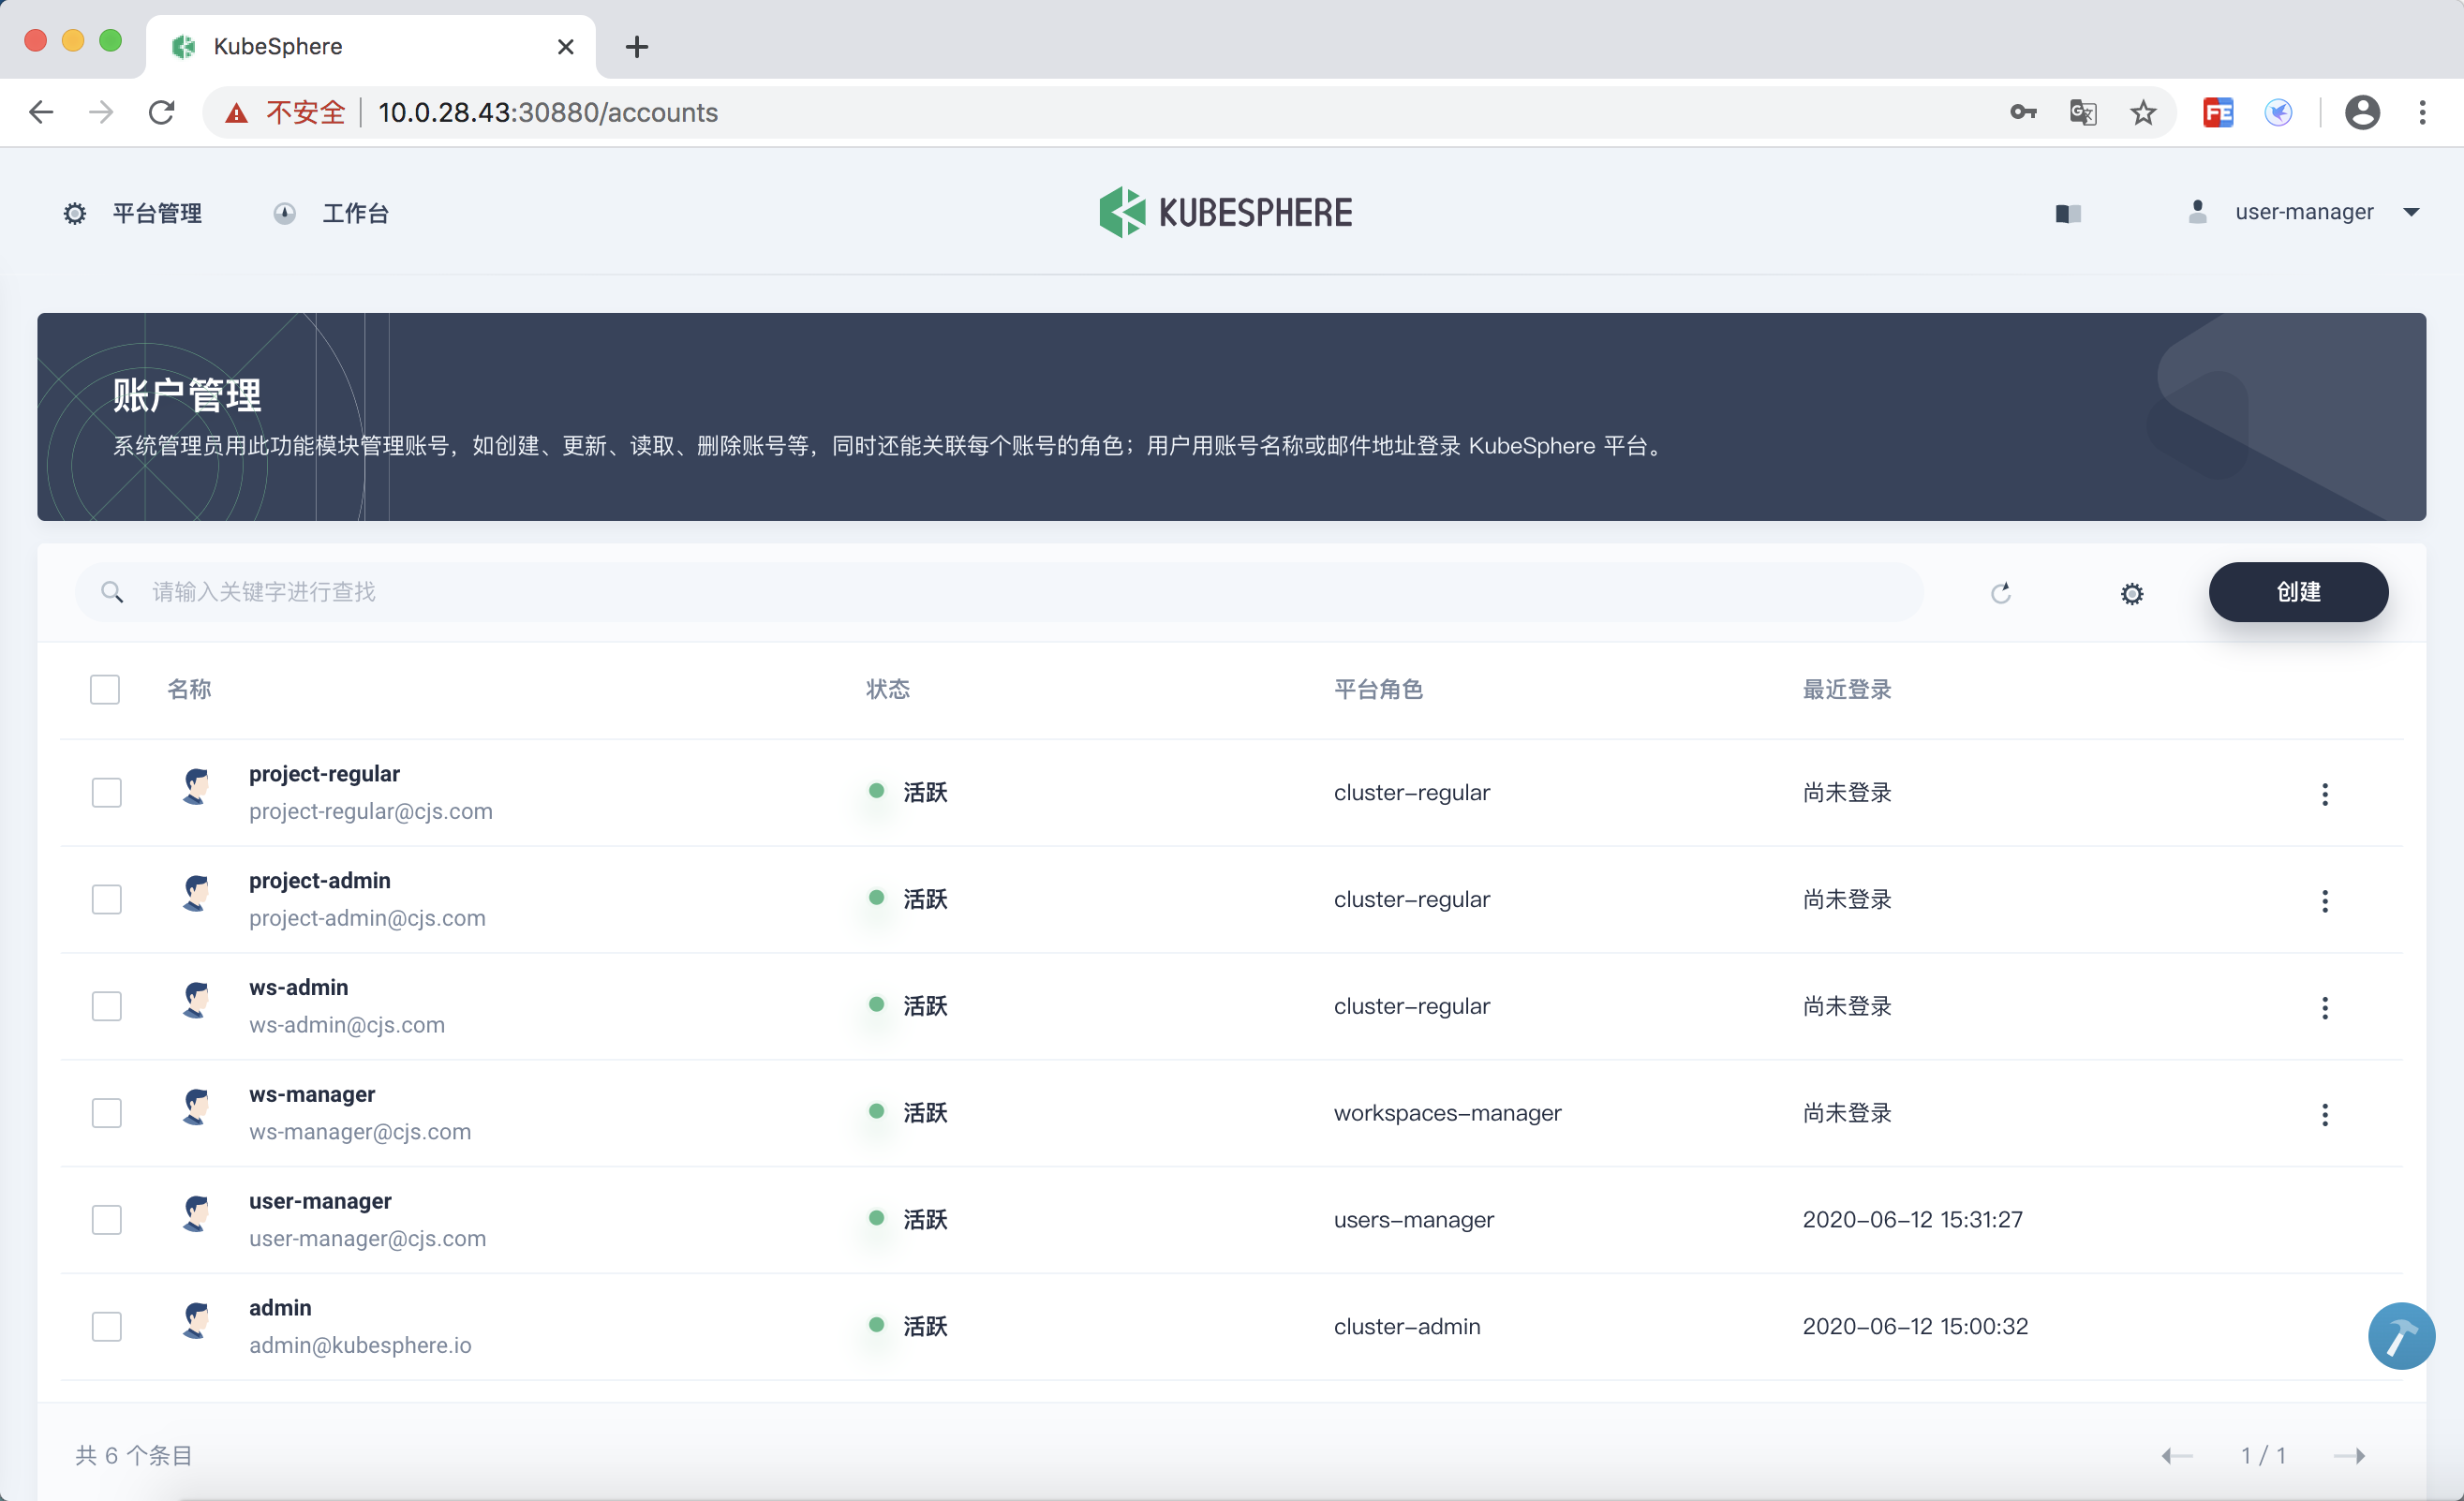This screenshot has height=1501, width=2464.
Task: Open table column settings gear
Action: 2131,593
